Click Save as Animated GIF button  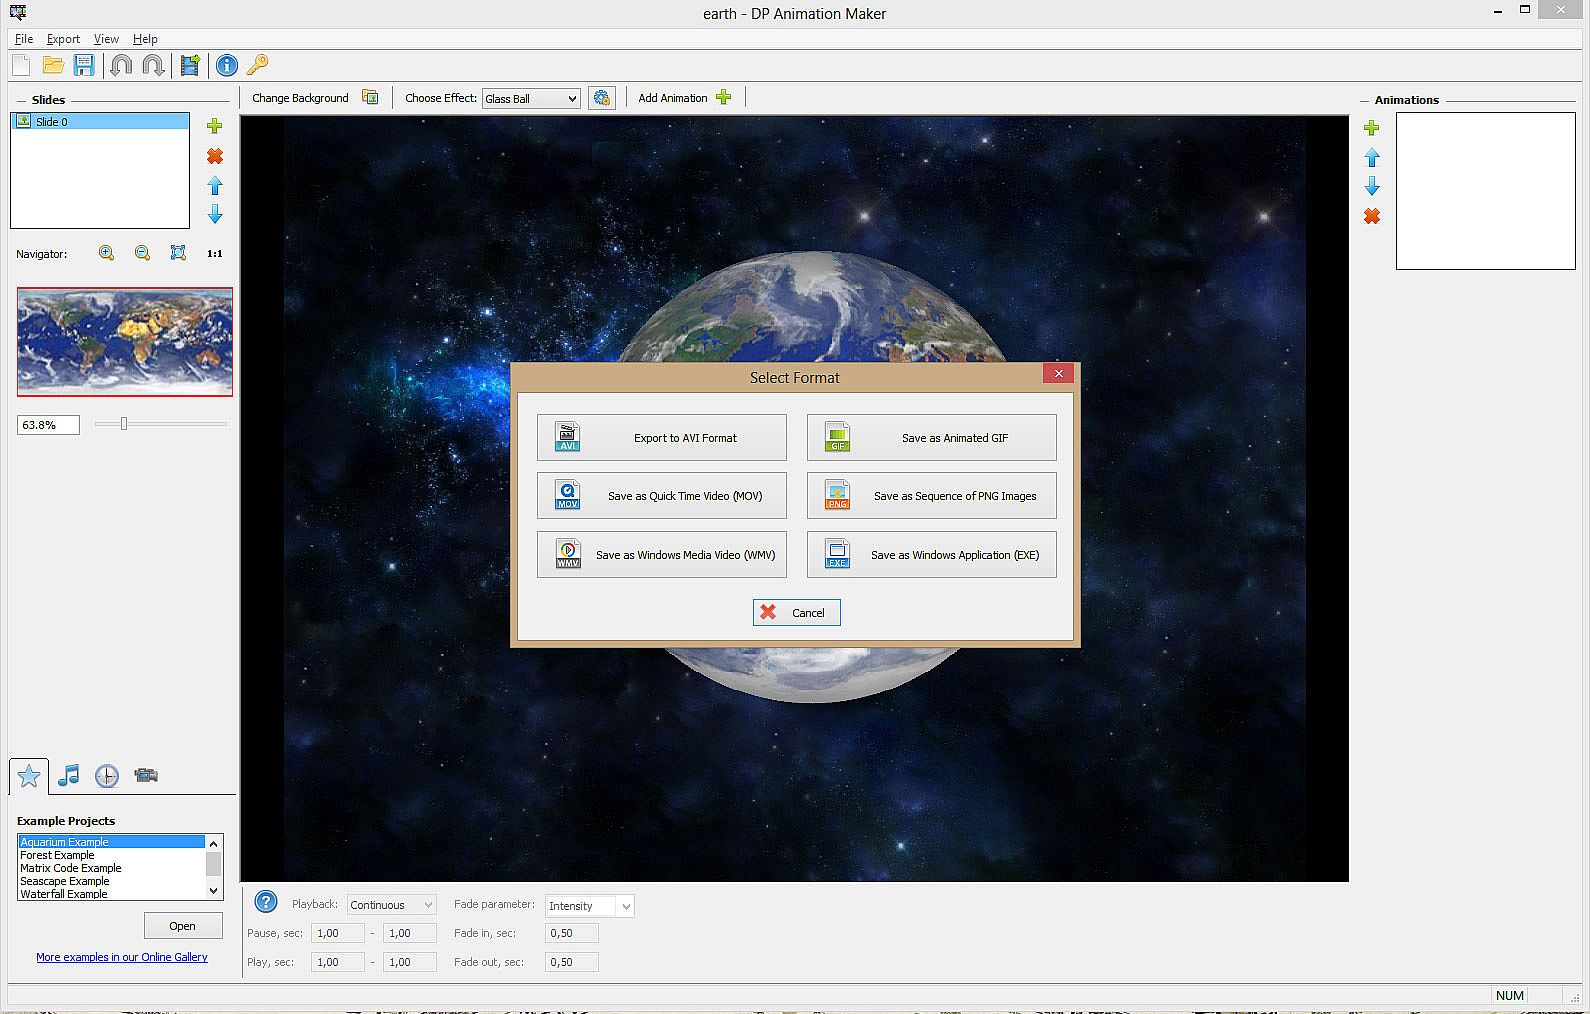(931, 438)
